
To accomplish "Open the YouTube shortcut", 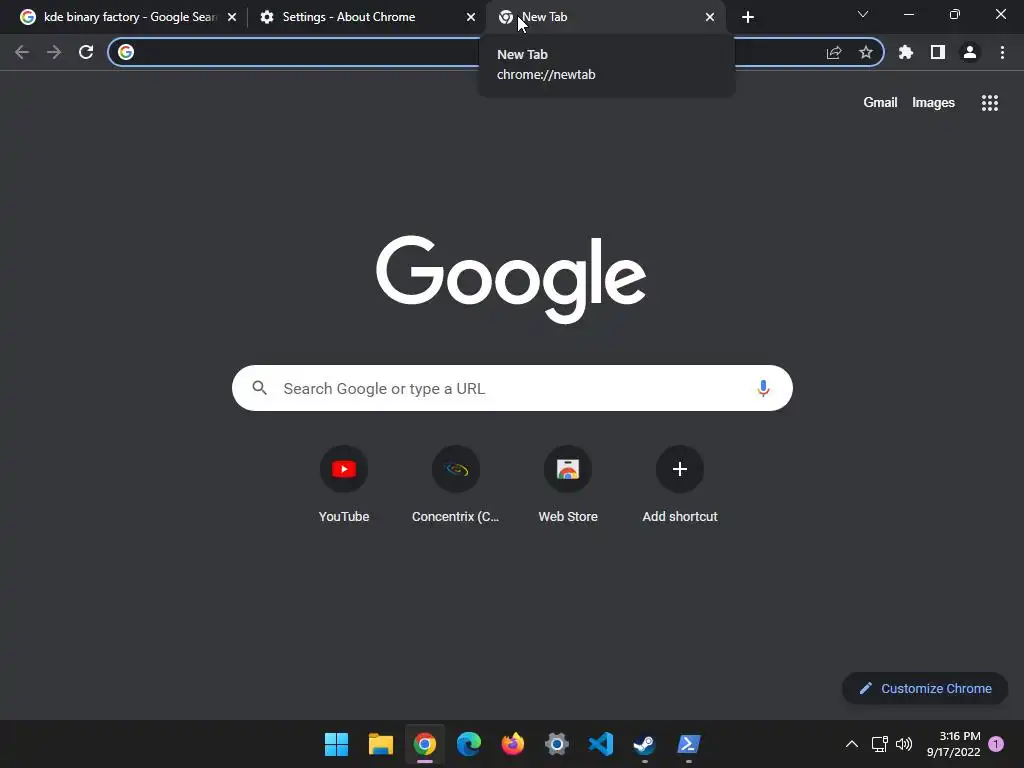I will pos(344,485).
